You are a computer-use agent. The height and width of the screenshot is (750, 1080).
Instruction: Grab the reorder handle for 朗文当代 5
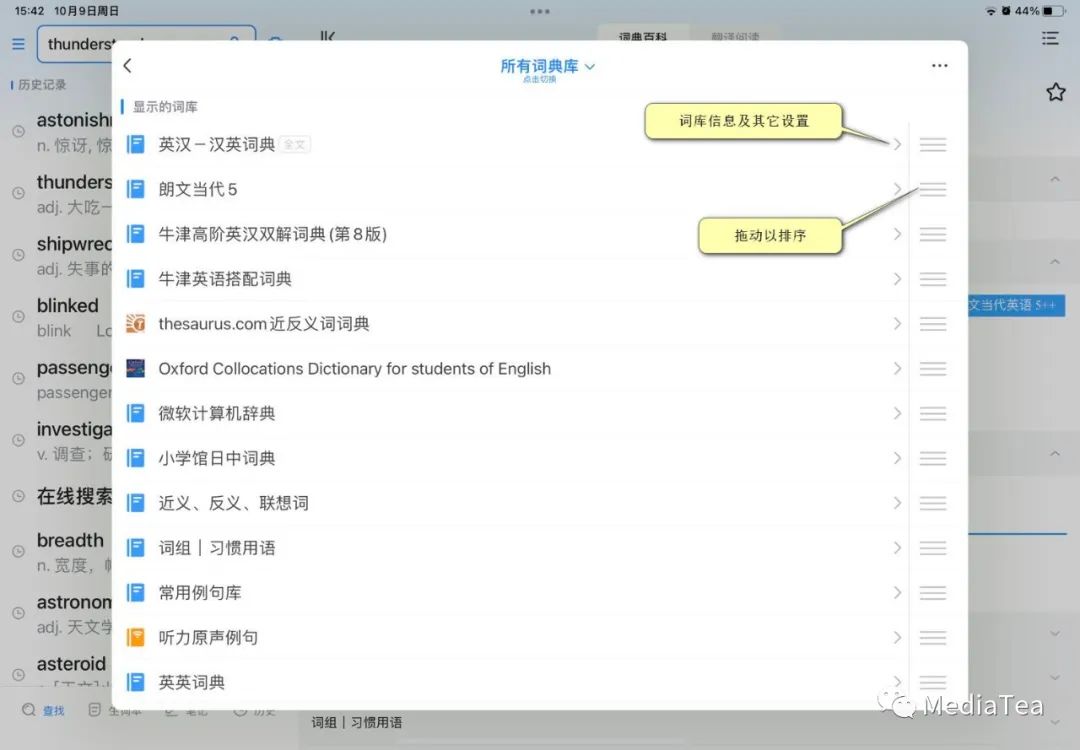pyautogui.click(x=933, y=189)
